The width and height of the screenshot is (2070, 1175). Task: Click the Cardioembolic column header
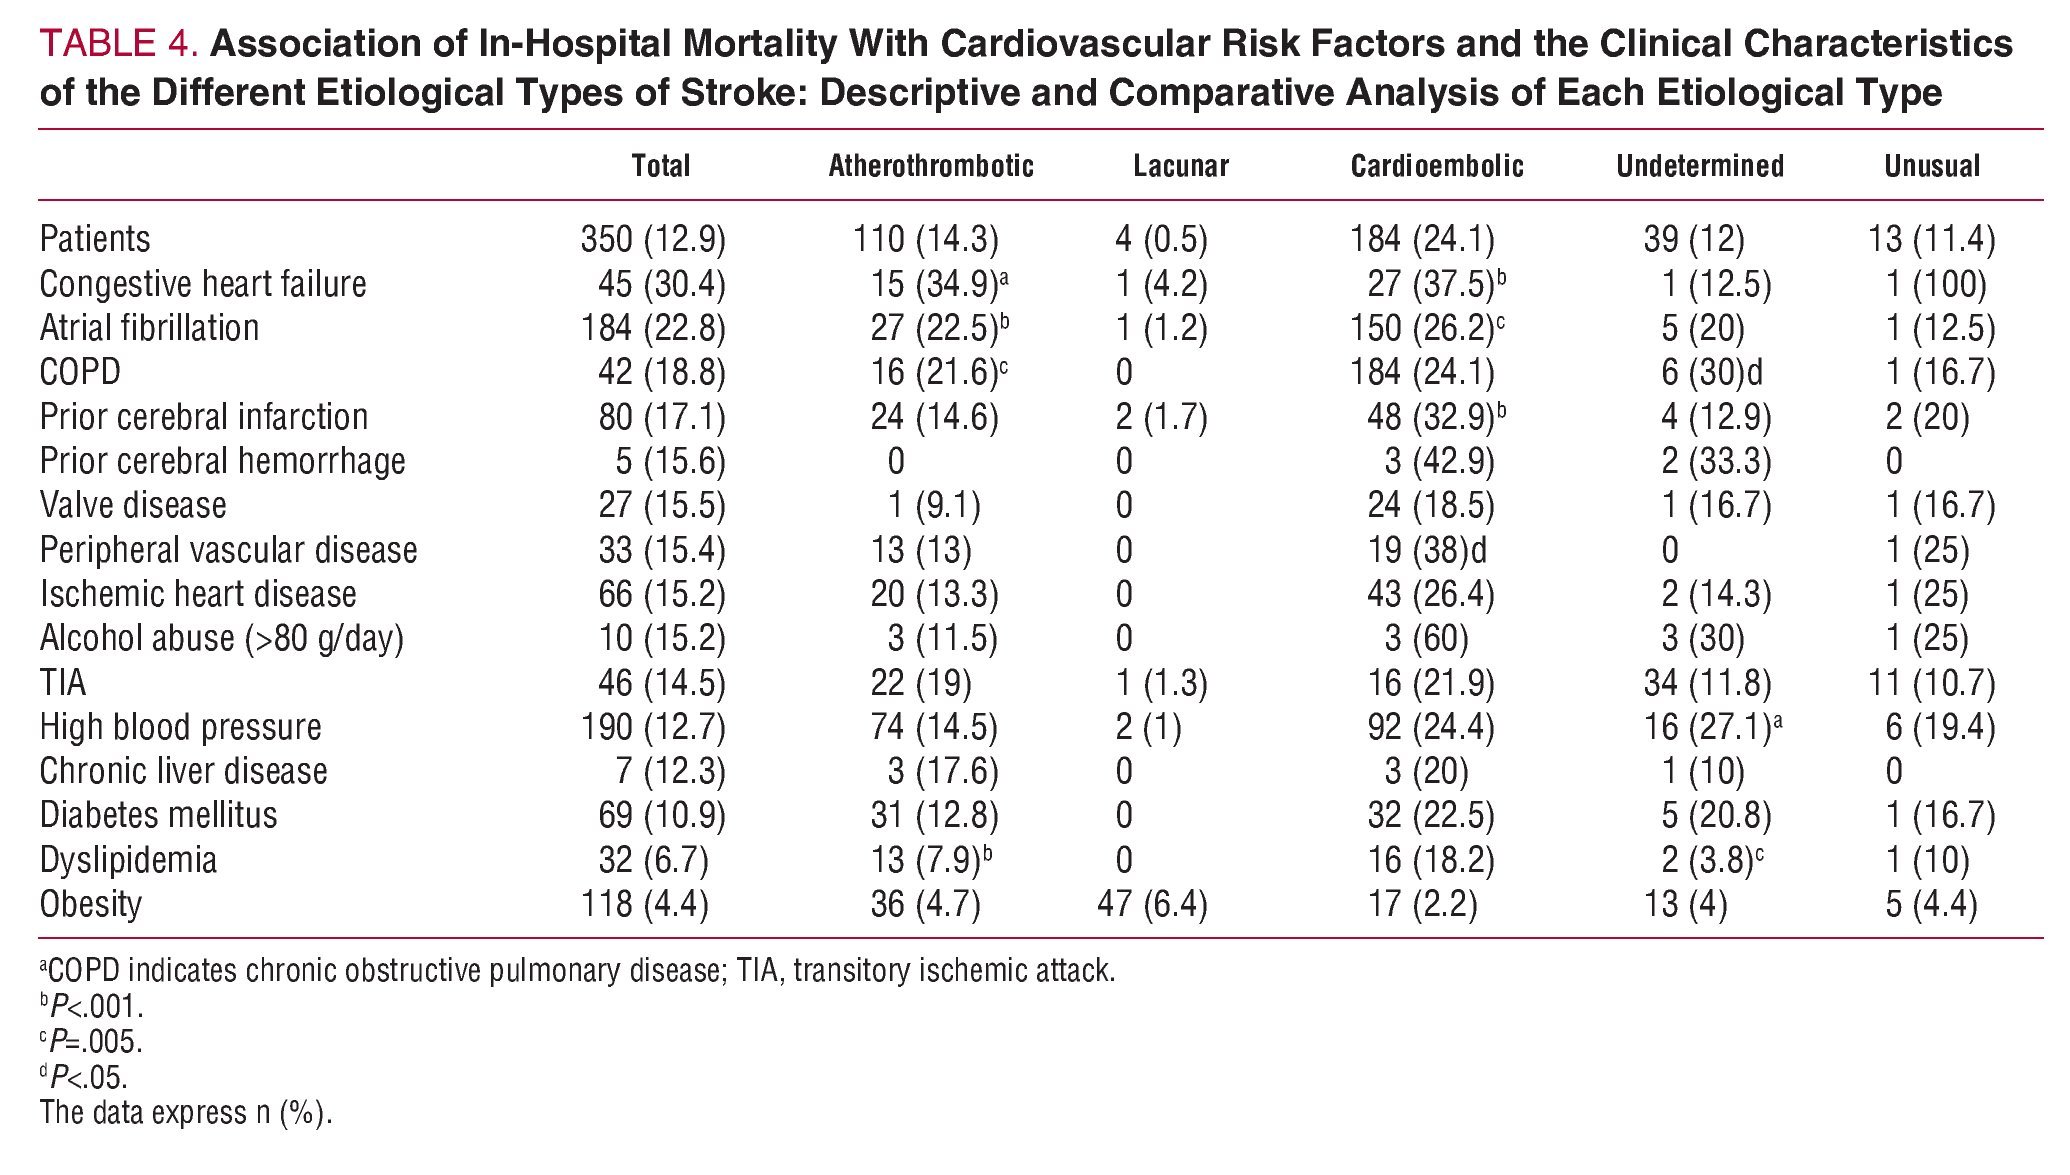coord(1436,166)
